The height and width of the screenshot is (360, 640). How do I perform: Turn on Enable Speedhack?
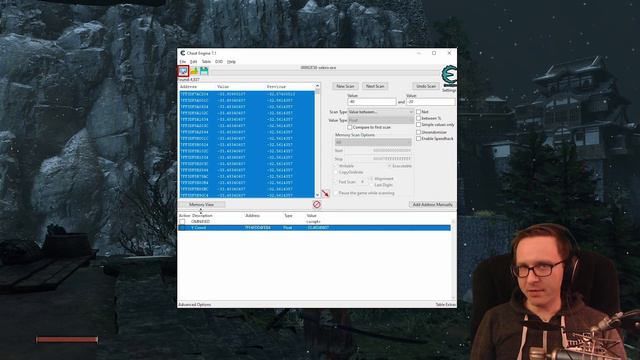pyautogui.click(x=418, y=139)
